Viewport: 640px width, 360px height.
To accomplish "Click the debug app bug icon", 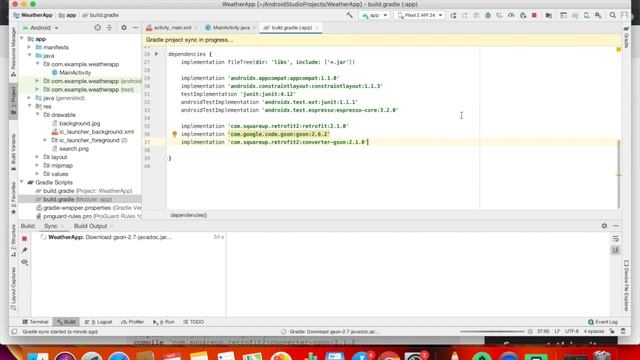I will point(488,15).
